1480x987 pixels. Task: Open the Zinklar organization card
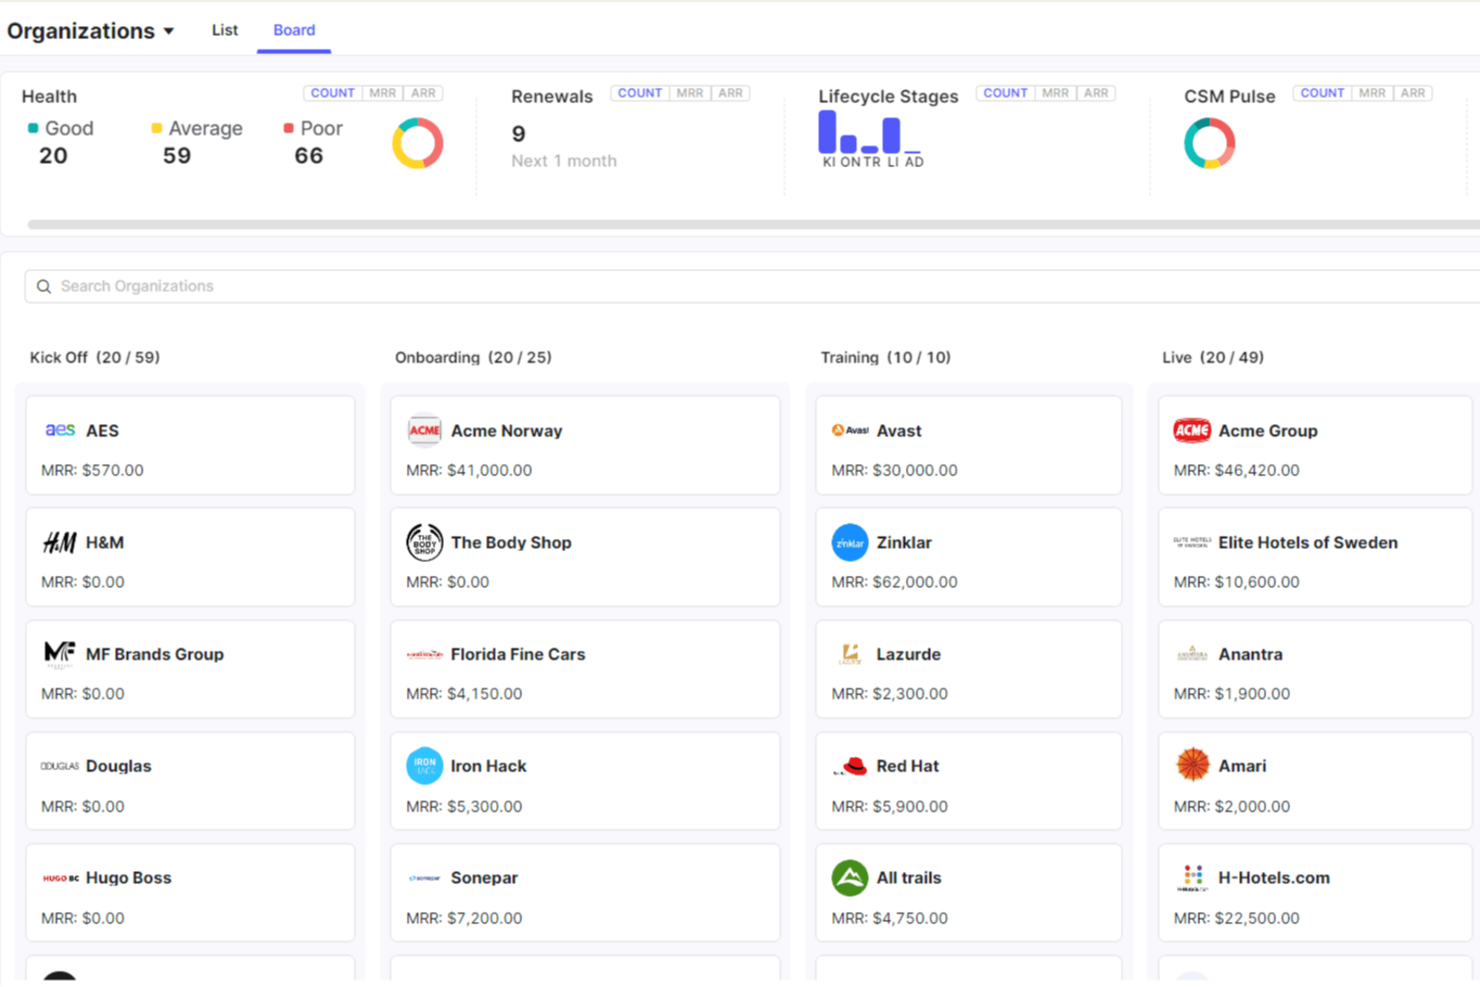(x=967, y=556)
